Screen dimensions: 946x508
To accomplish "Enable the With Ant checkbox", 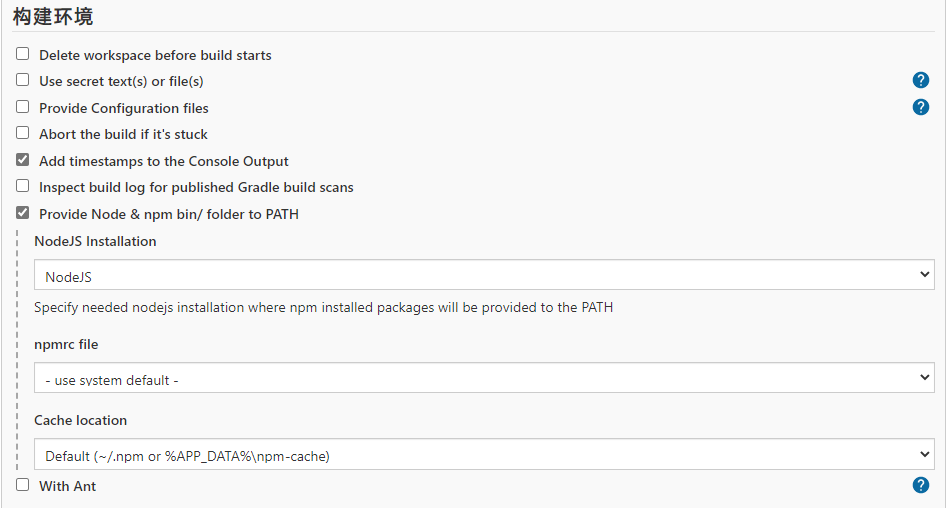I will (x=23, y=485).
